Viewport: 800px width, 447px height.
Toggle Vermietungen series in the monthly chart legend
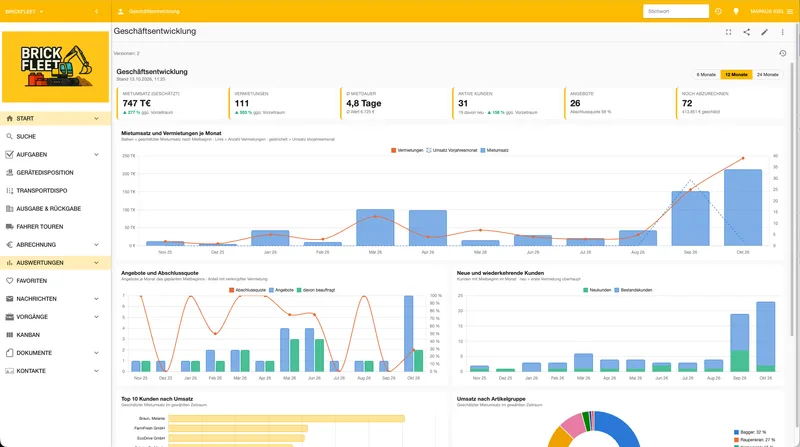tap(407, 151)
